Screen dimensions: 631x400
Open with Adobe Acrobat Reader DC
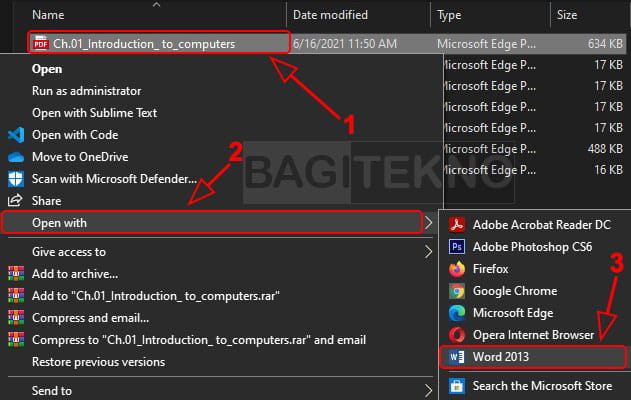point(542,225)
